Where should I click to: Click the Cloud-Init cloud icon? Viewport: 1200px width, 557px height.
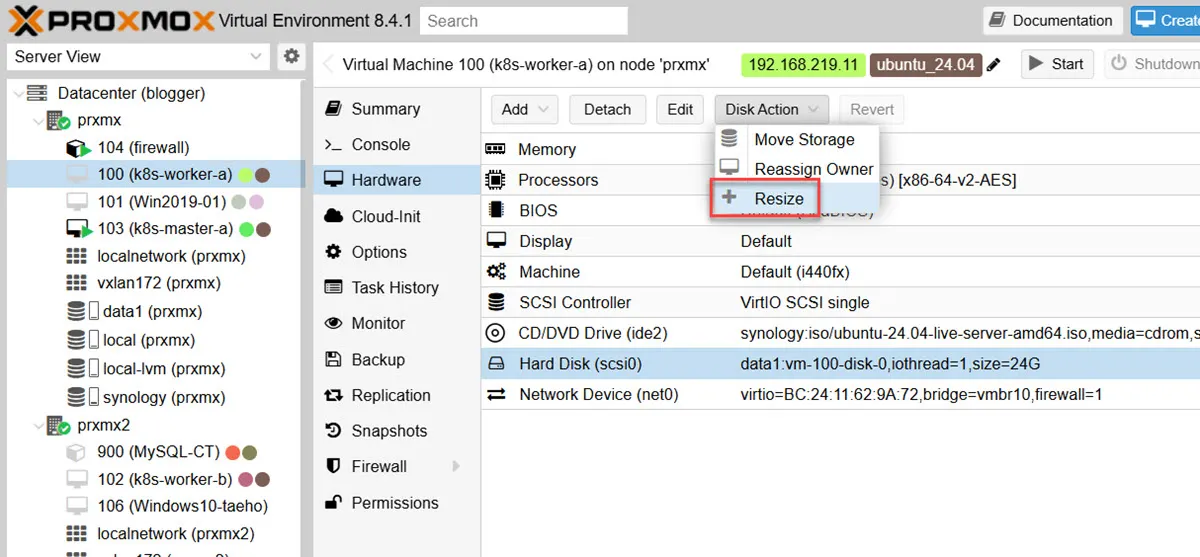tap(334, 216)
